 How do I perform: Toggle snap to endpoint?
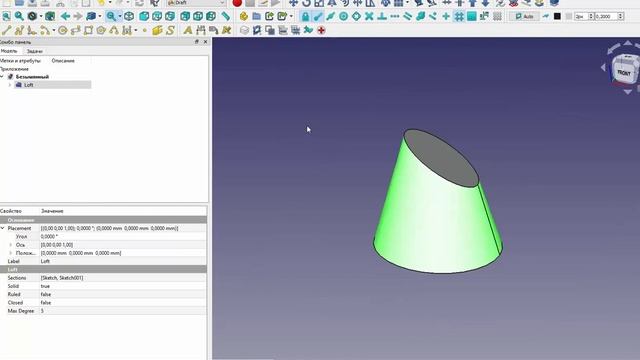(x=318, y=16)
